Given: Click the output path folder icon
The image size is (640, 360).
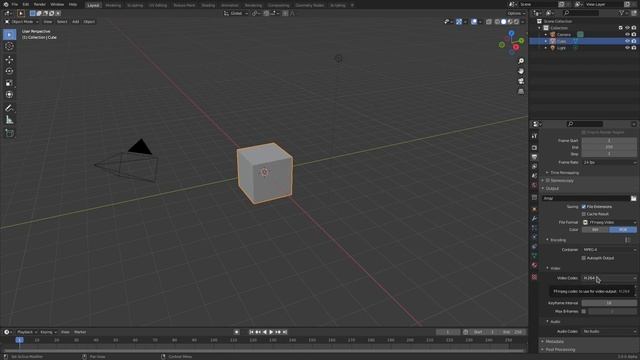Looking at the screenshot, I should 633,198.
